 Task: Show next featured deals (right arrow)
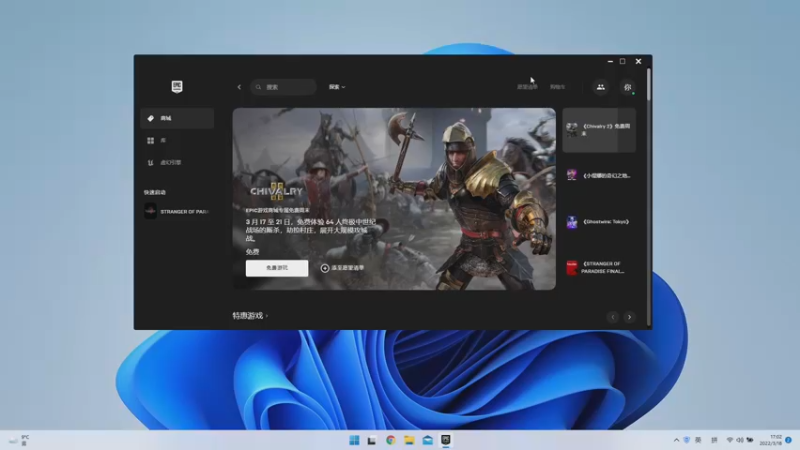pyautogui.click(x=630, y=317)
